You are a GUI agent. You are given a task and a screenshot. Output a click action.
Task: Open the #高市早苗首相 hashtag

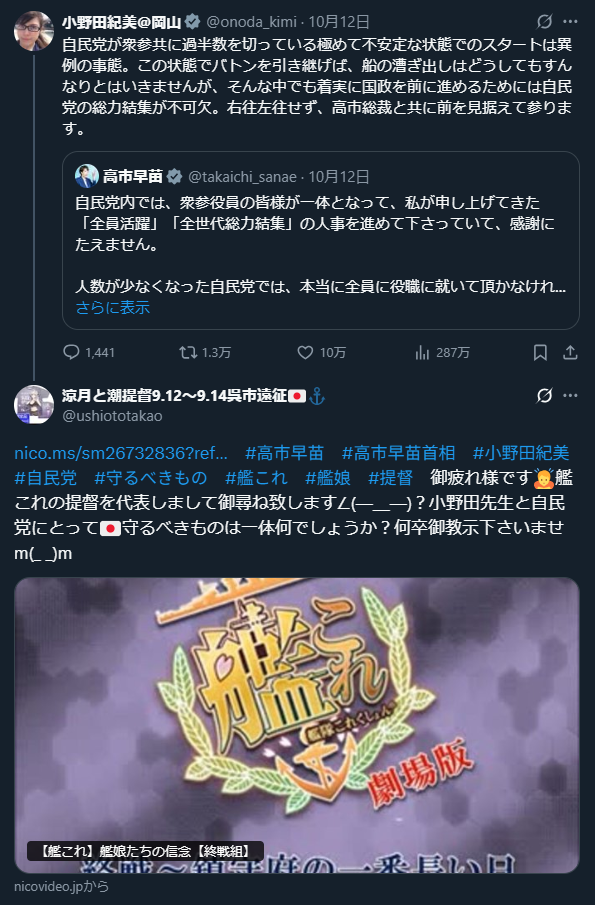398,453
